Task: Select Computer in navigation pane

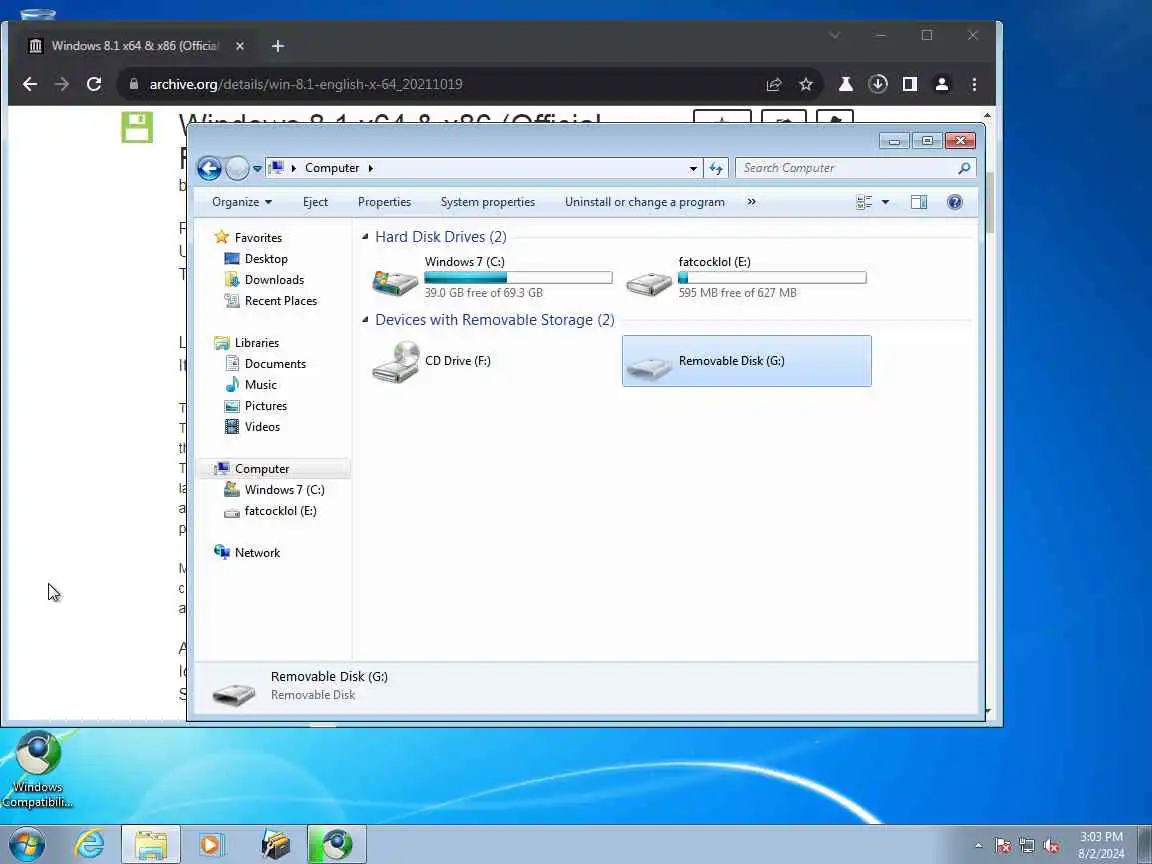Action: (x=262, y=469)
